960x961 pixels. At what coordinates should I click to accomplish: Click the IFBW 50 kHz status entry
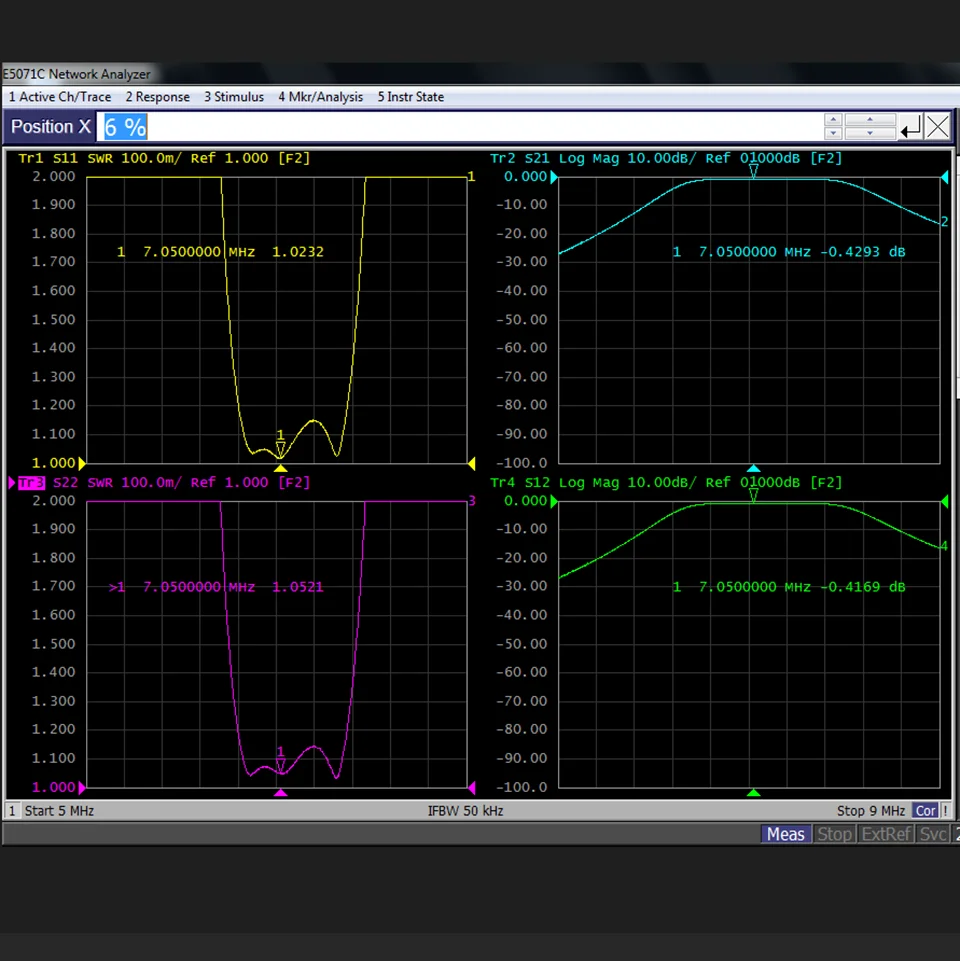tap(465, 811)
